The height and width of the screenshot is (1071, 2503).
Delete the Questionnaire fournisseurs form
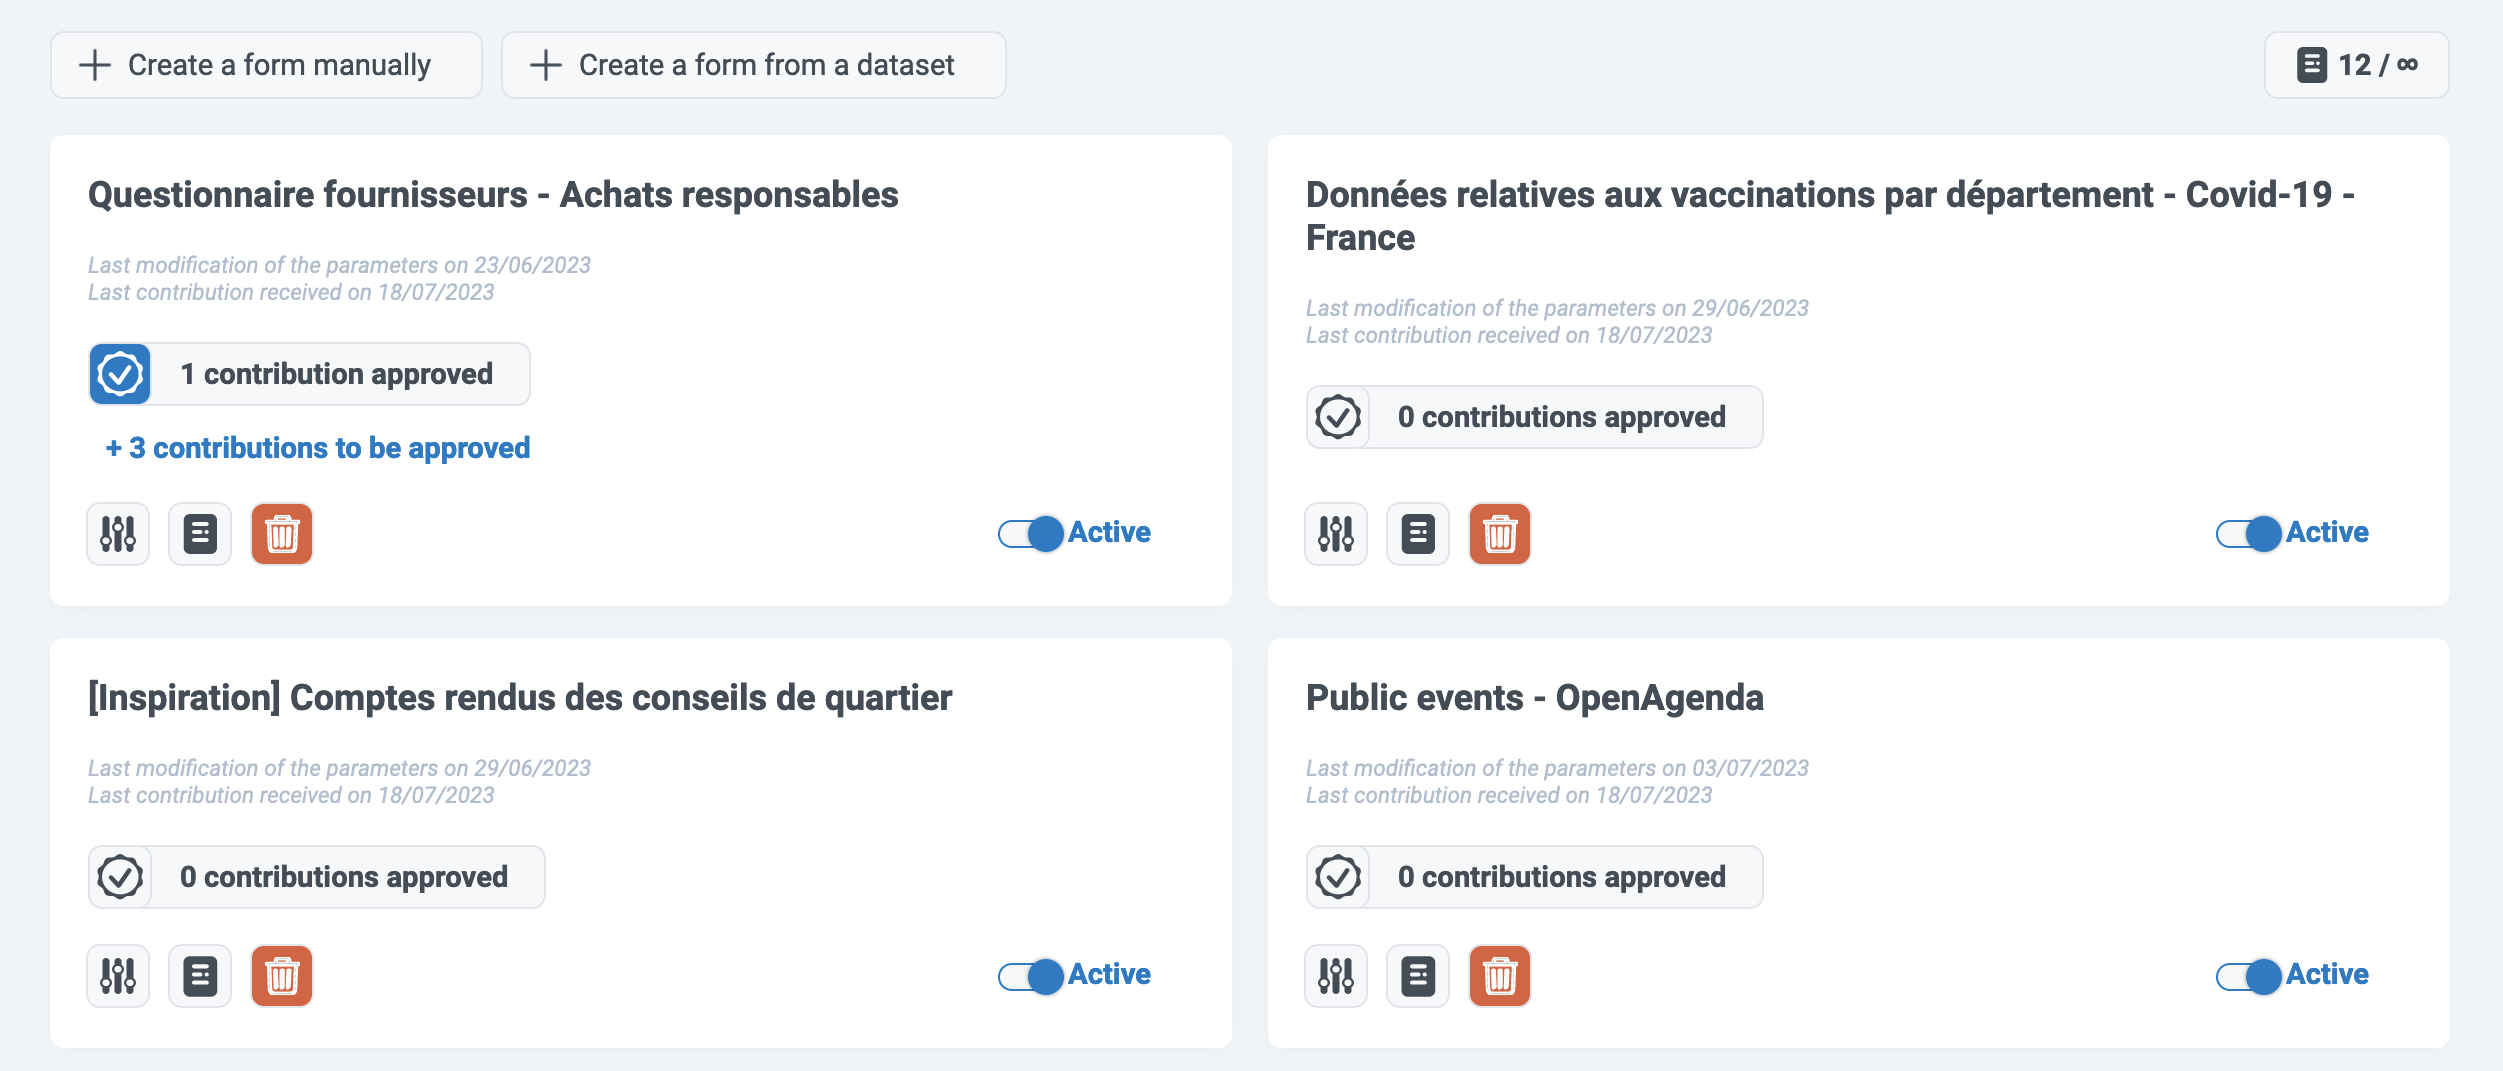coord(282,534)
